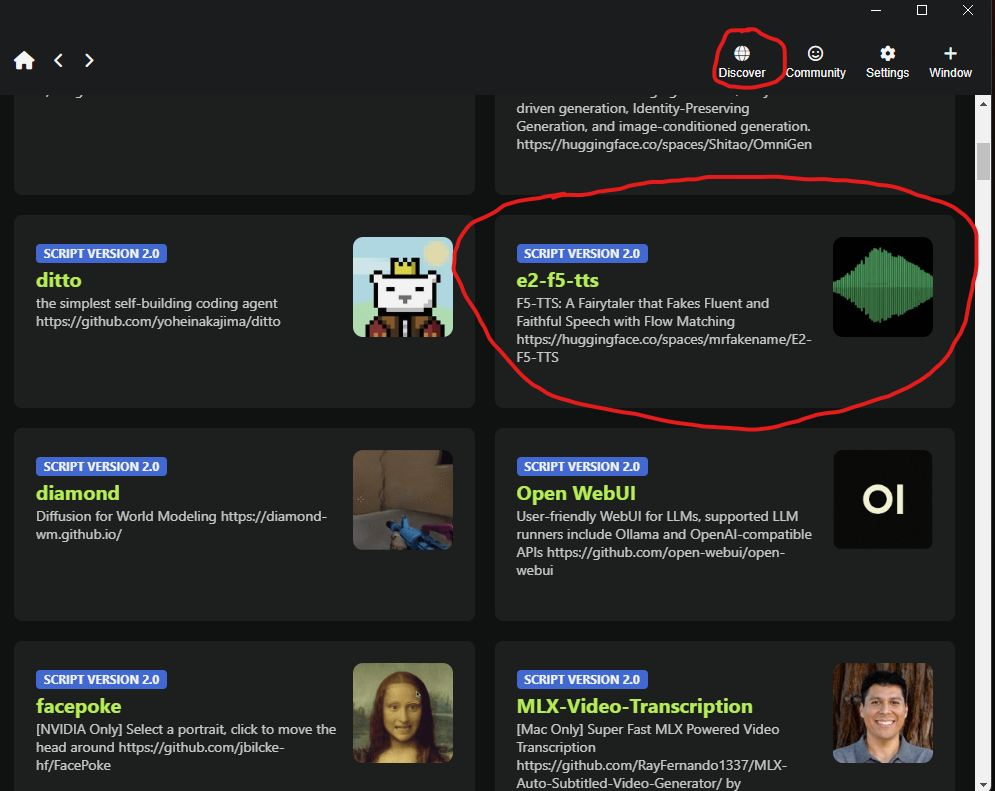Image resolution: width=995 pixels, height=791 pixels.
Task: Go to the Home page icon
Action: [24, 60]
